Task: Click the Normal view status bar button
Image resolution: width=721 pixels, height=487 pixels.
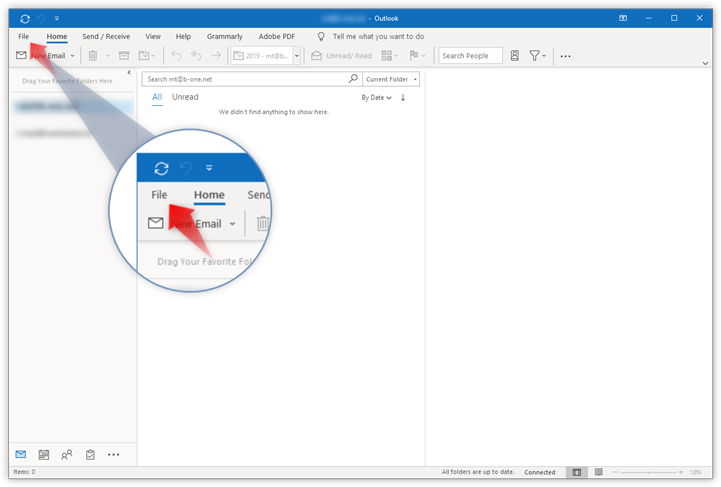Action: (577, 472)
